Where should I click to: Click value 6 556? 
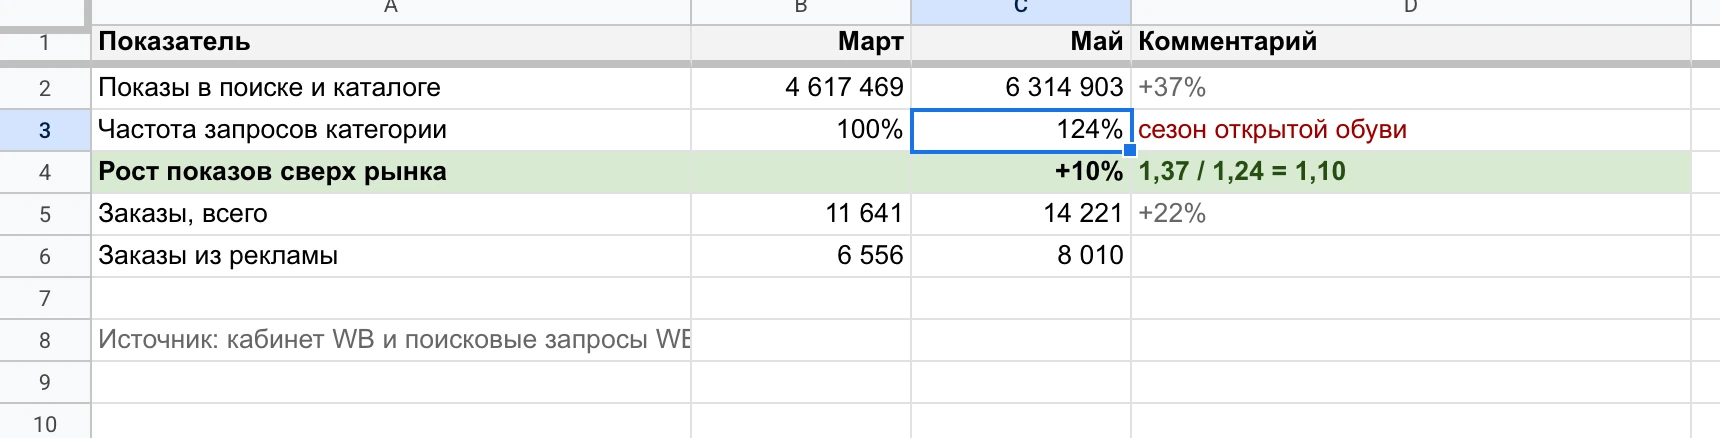[x=801, y=256]
